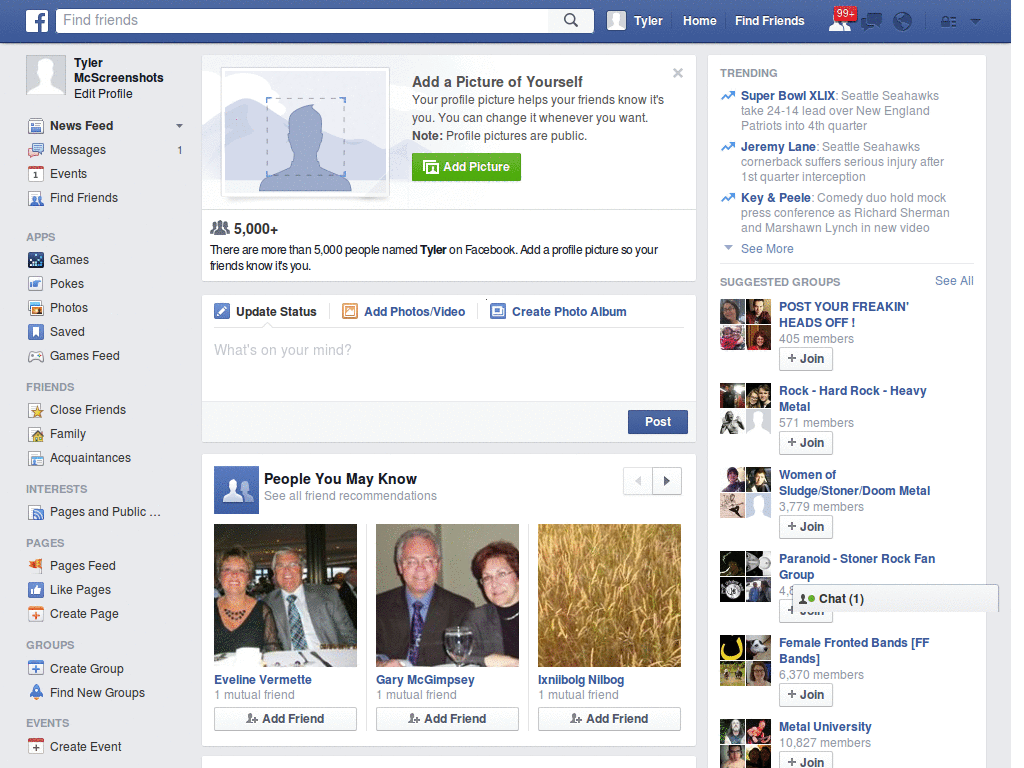Image resolution: width=1024 pixels, height=768 pixels.
Task: Open Home in the top bar
Action: [699, 21]
